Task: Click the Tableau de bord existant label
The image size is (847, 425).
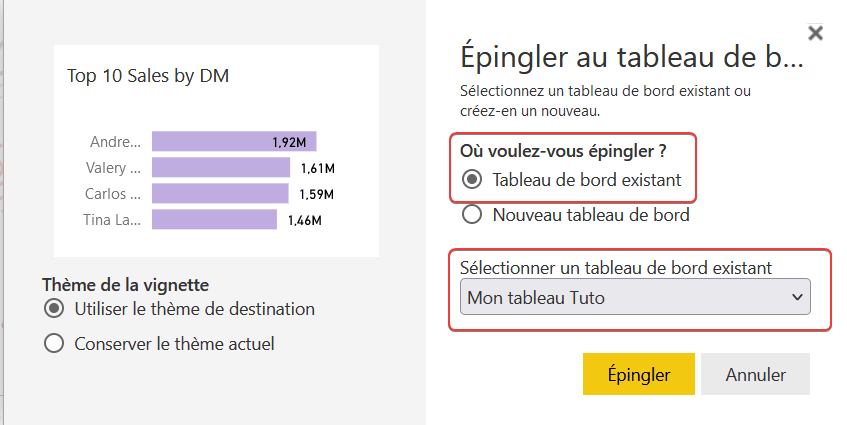Action: pos(587,180)
